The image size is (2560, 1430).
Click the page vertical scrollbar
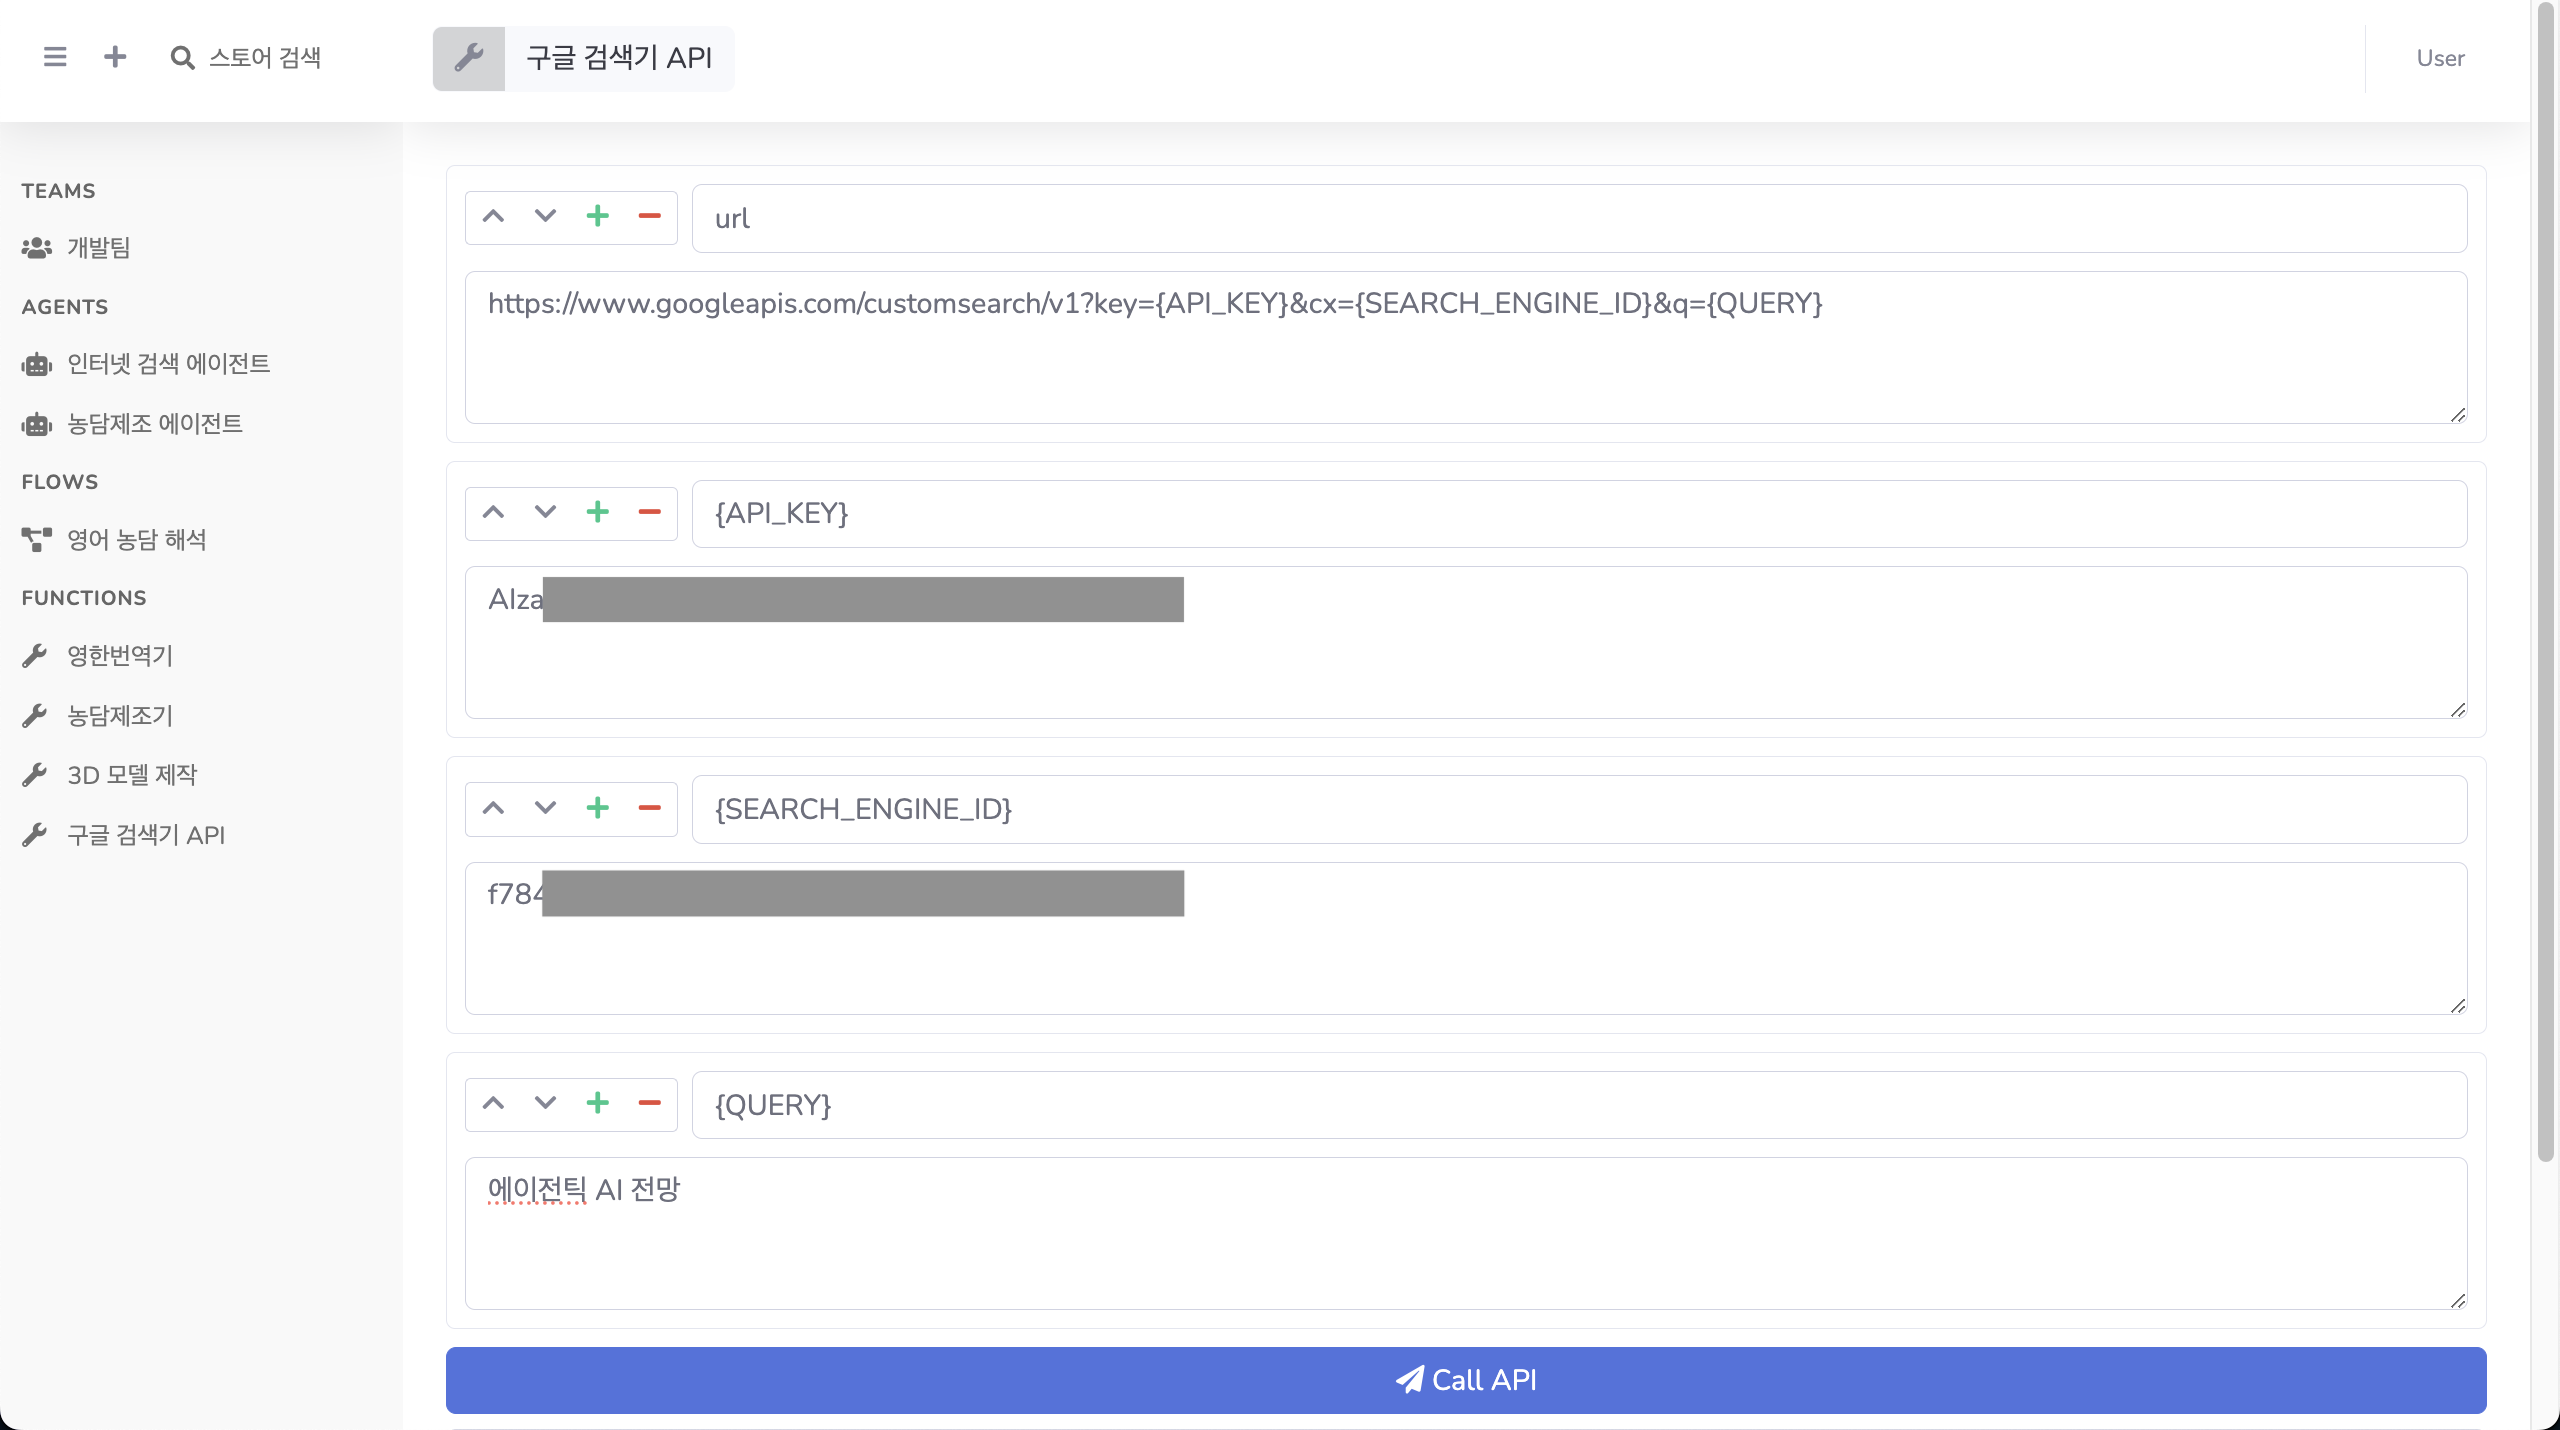tap(2546, 583)
